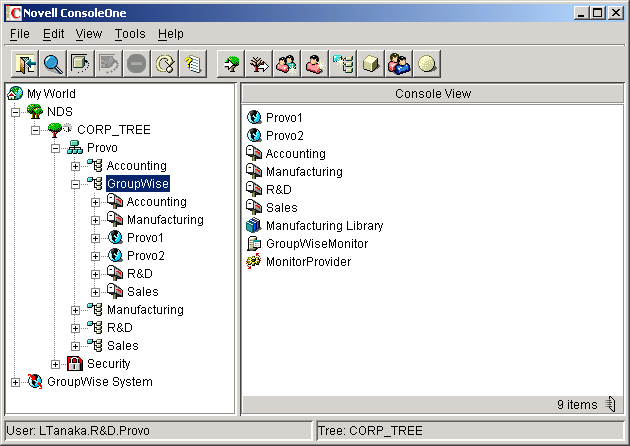Select the Sales container under Provo
Screen dimensions: 630x446
[123, 346]
